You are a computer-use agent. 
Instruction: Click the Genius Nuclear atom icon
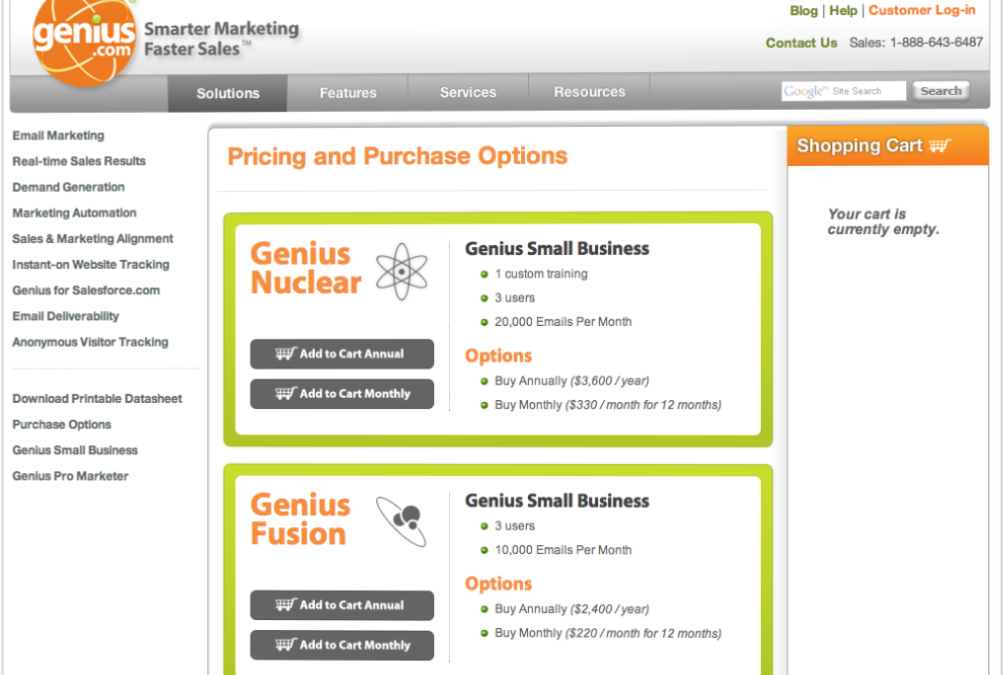pyautogui.click(x=401, y=272)
